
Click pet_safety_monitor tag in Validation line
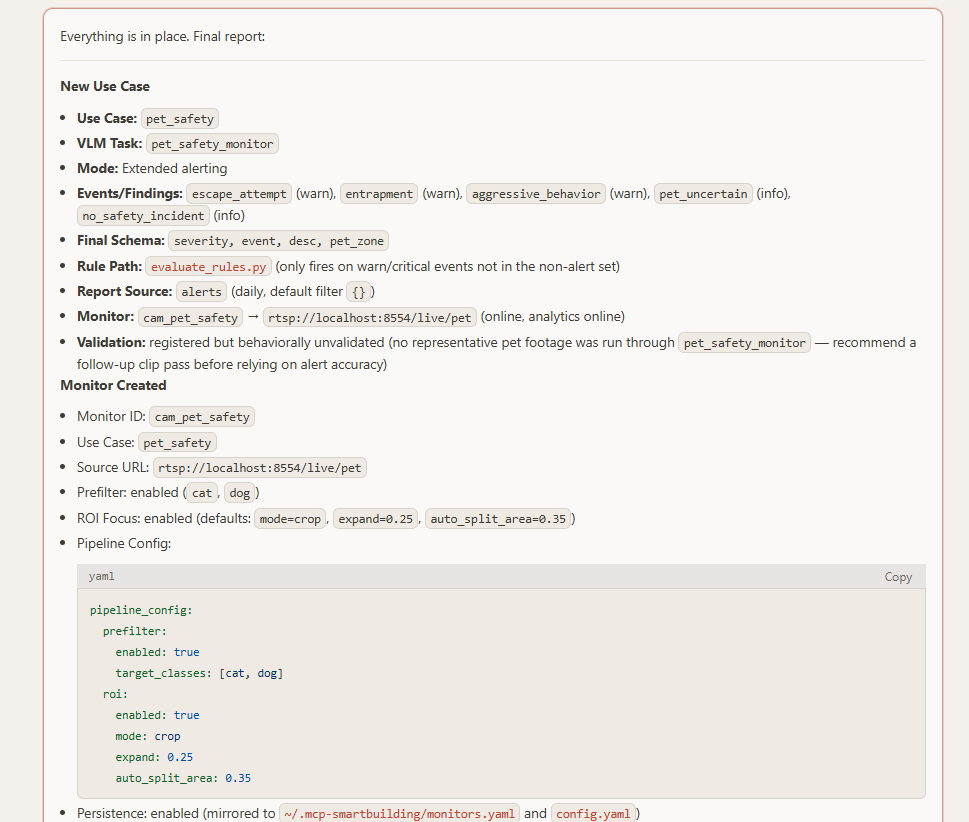pos(744,343)
